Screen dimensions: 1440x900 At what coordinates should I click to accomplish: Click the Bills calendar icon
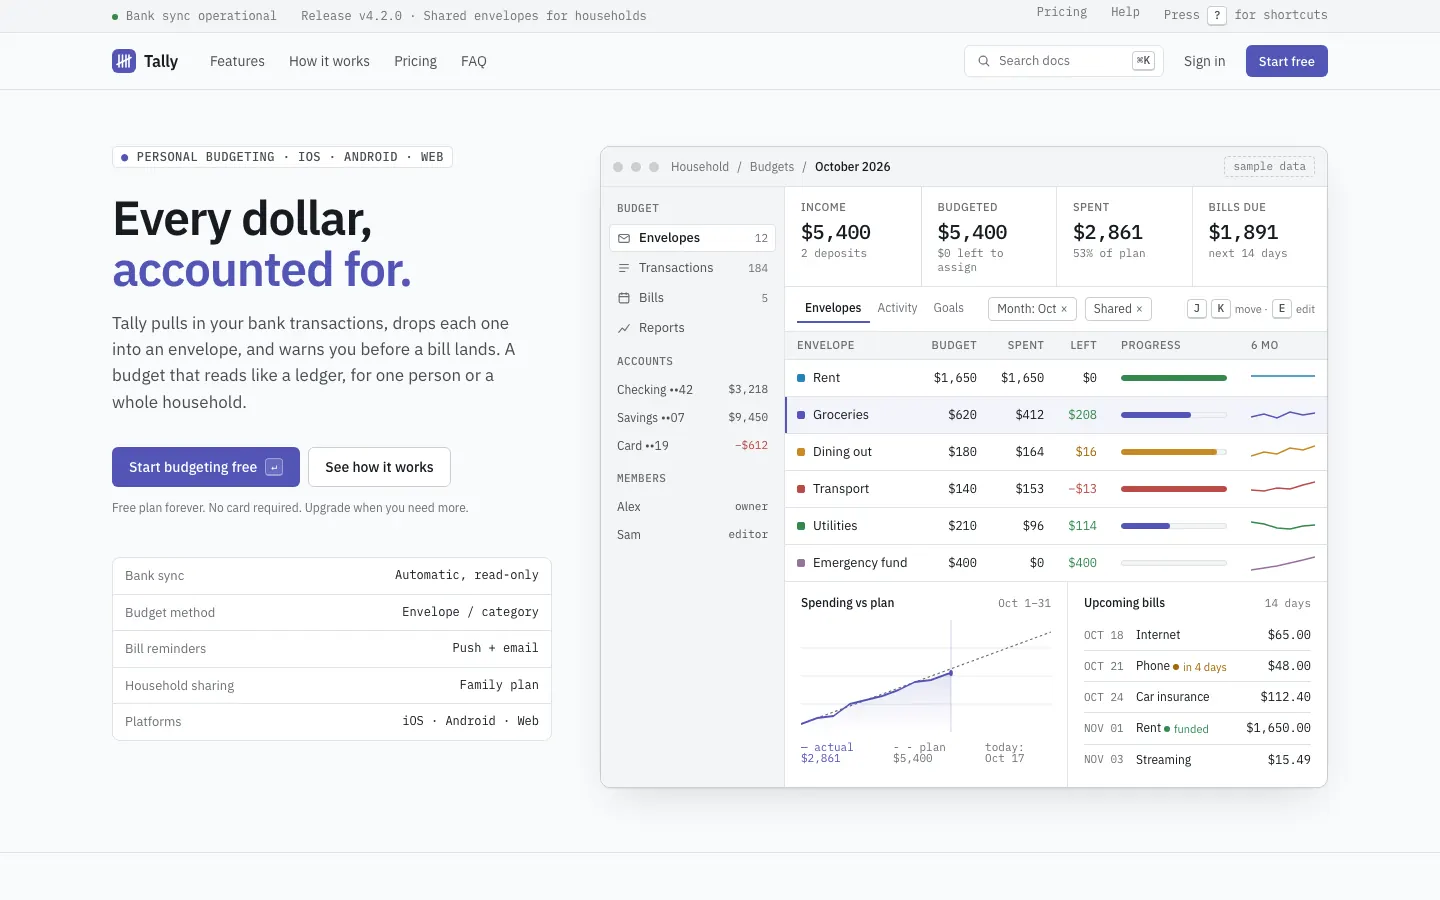pos(624,298)
